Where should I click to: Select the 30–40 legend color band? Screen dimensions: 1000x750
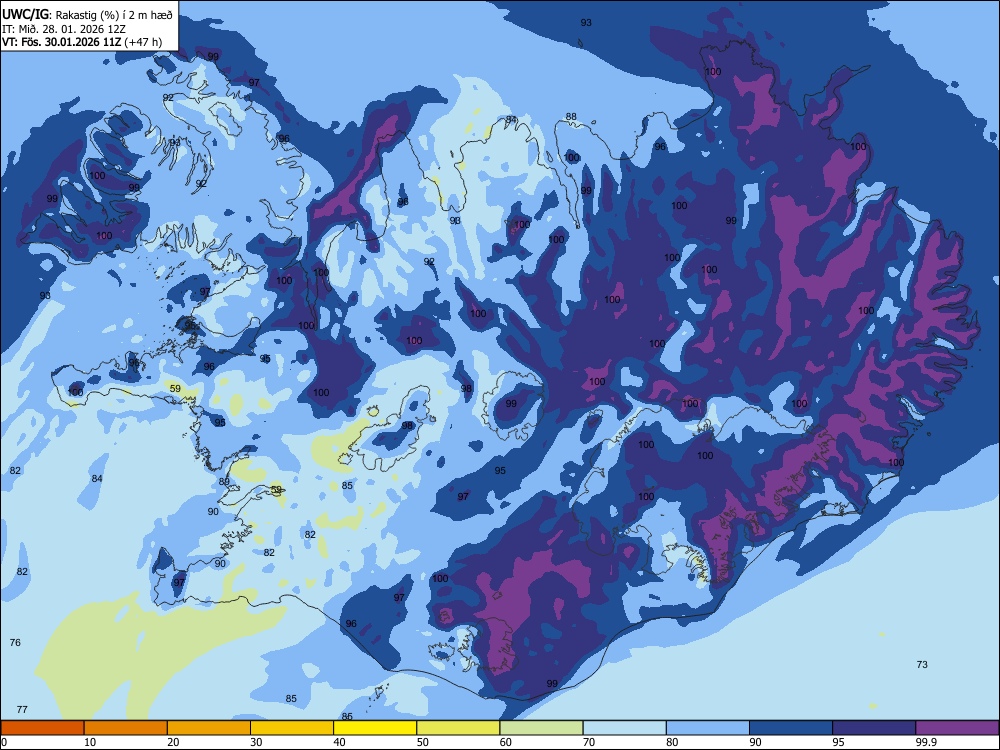(x=292, y=728)
